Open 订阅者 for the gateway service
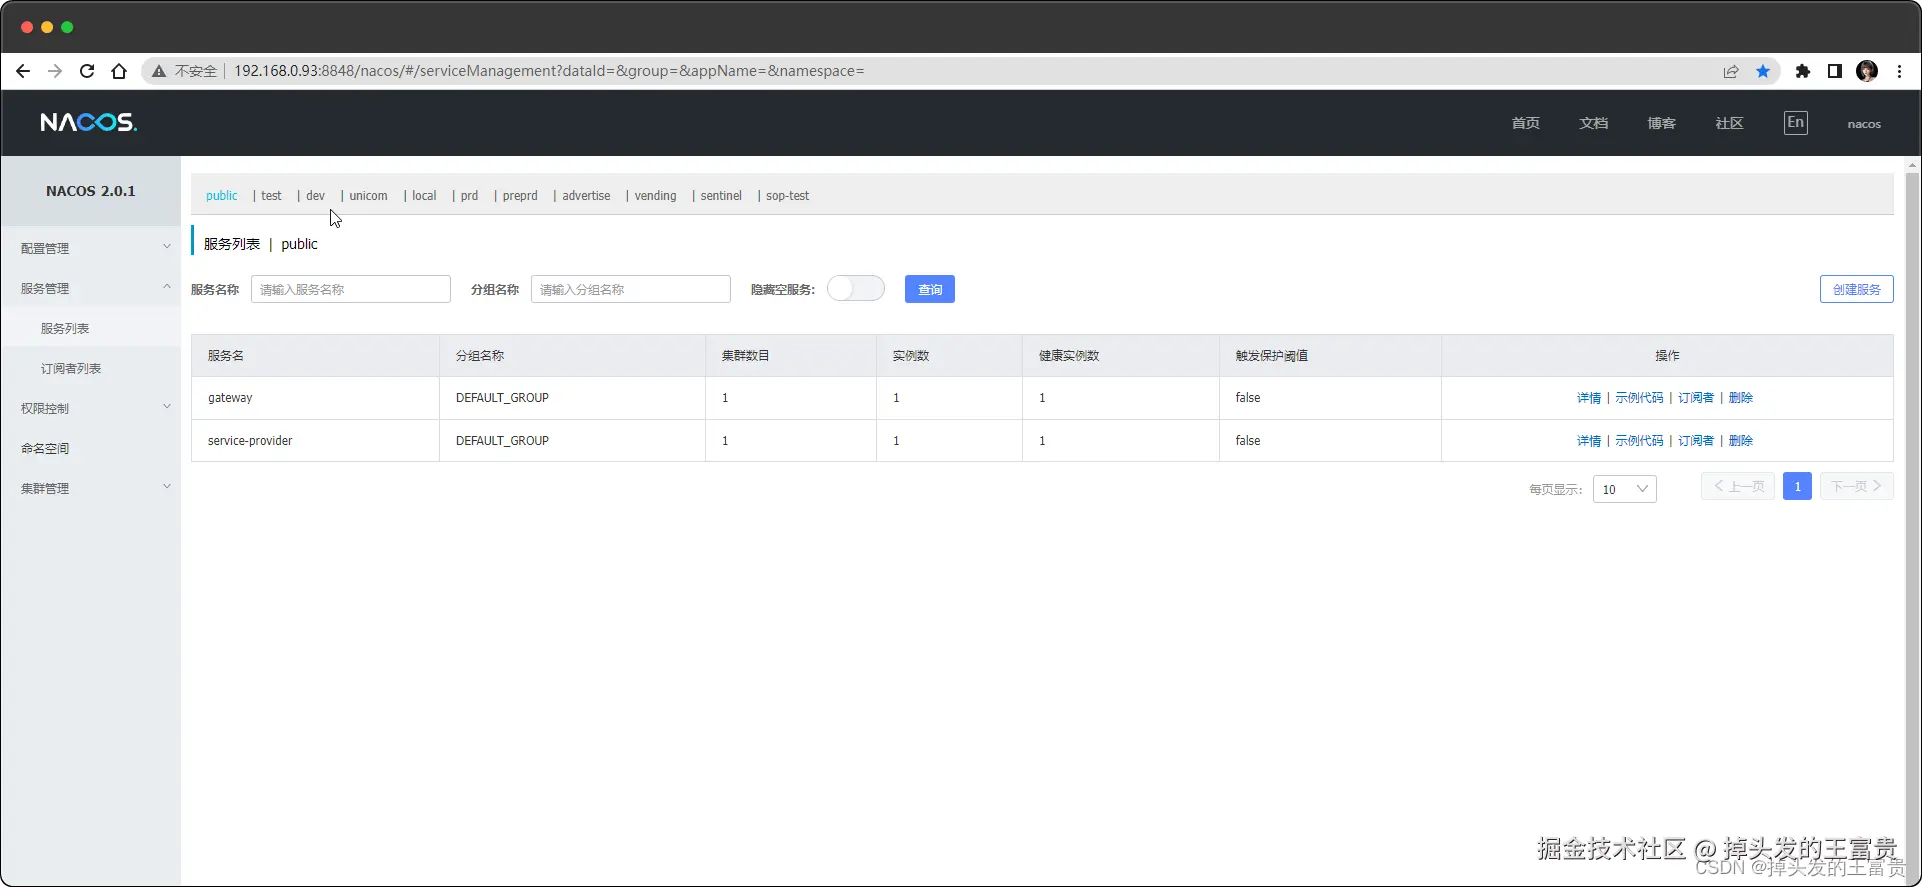This screenshot has height=887, width=1922. (1696, 398)
